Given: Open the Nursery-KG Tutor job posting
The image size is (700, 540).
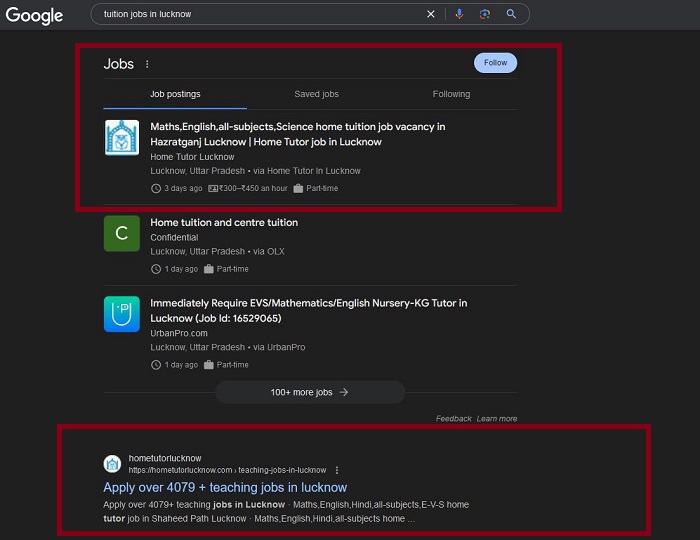Looking at the screenshot, I should click(x=308, y=311).
